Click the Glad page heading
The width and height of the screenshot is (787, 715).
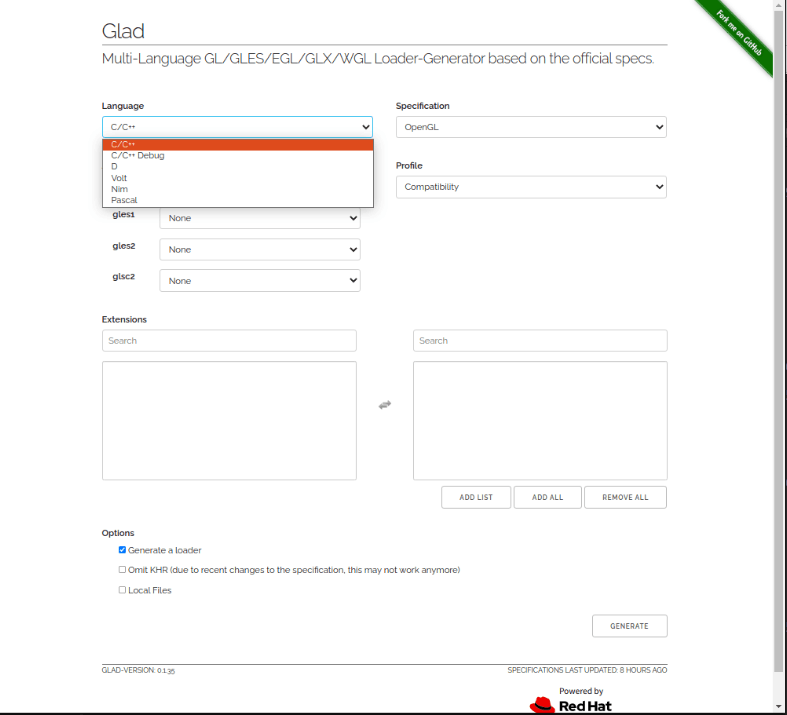tap(123, 31)
